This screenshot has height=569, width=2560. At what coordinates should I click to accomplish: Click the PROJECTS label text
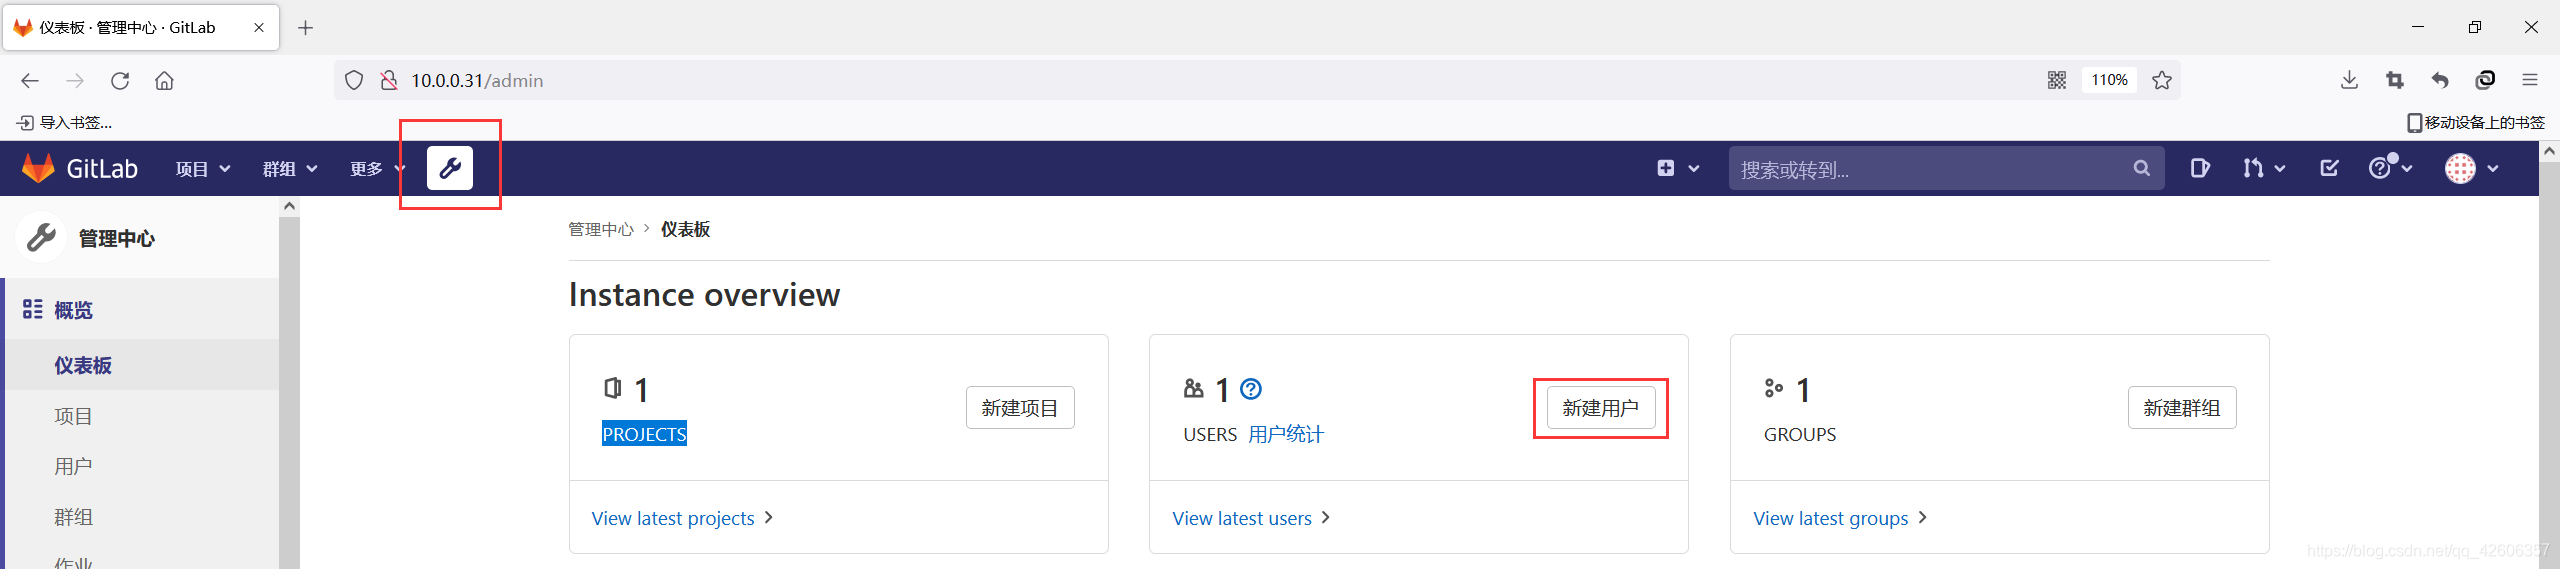644,434
